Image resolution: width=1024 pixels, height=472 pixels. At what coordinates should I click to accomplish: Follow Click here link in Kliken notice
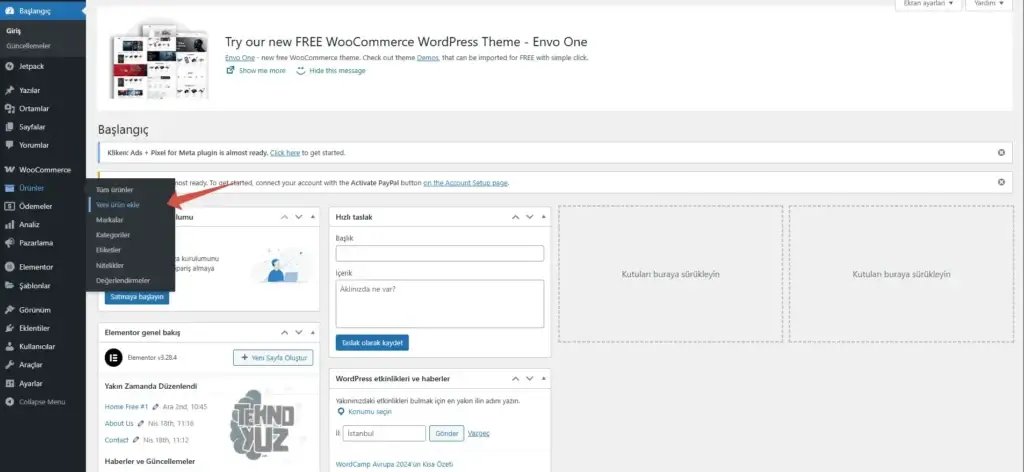(x=285, y=153)
